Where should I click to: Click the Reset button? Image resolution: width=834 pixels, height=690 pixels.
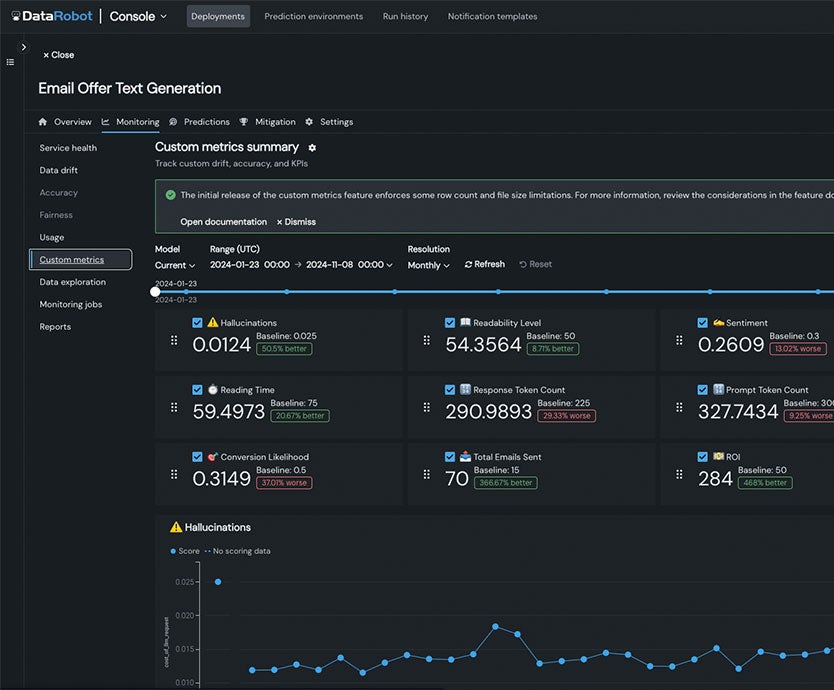[536, 264]
